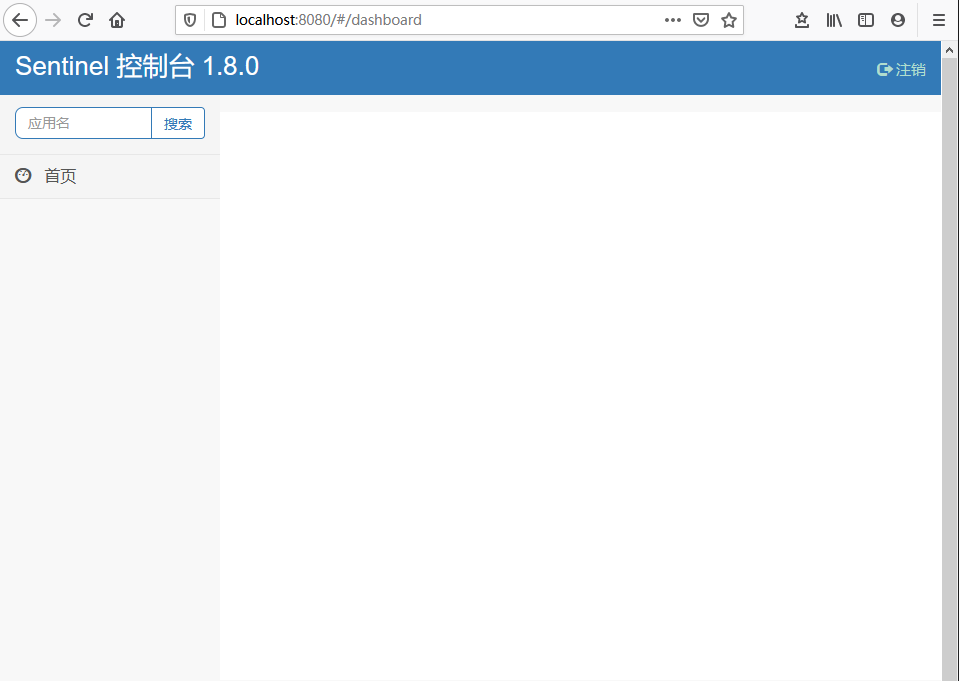Open the page actions three-dots menu
The width and height of the screenshot is (959, 681).
(x=673, y=20)
